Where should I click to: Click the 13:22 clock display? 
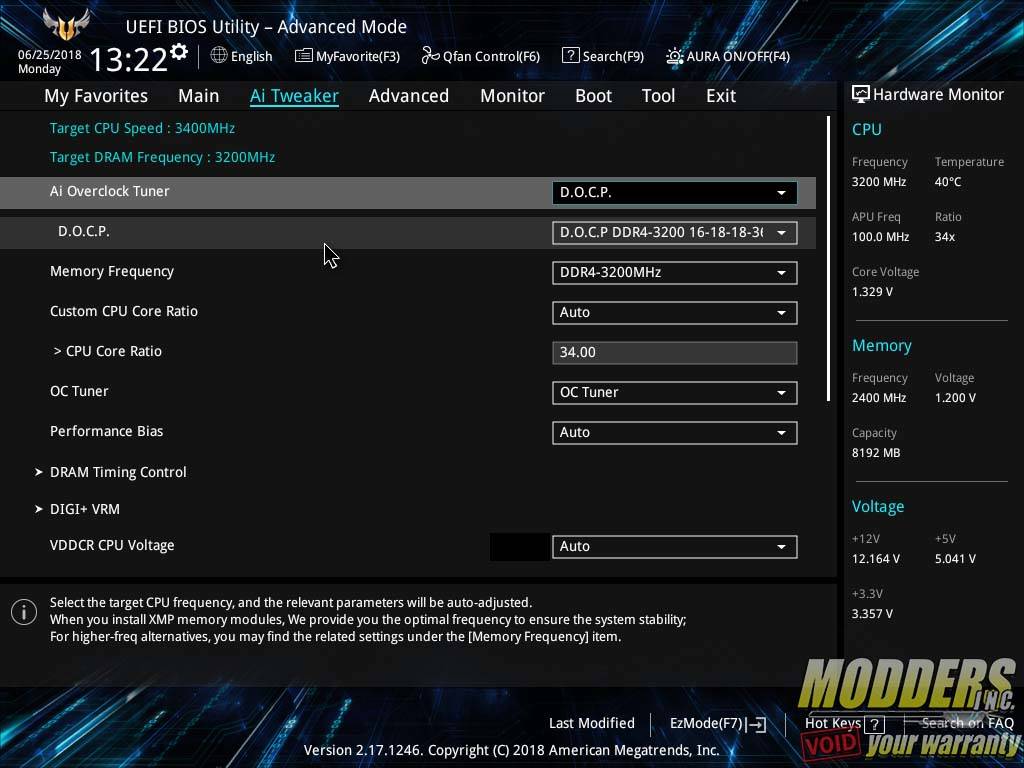(x=129, y=60)
